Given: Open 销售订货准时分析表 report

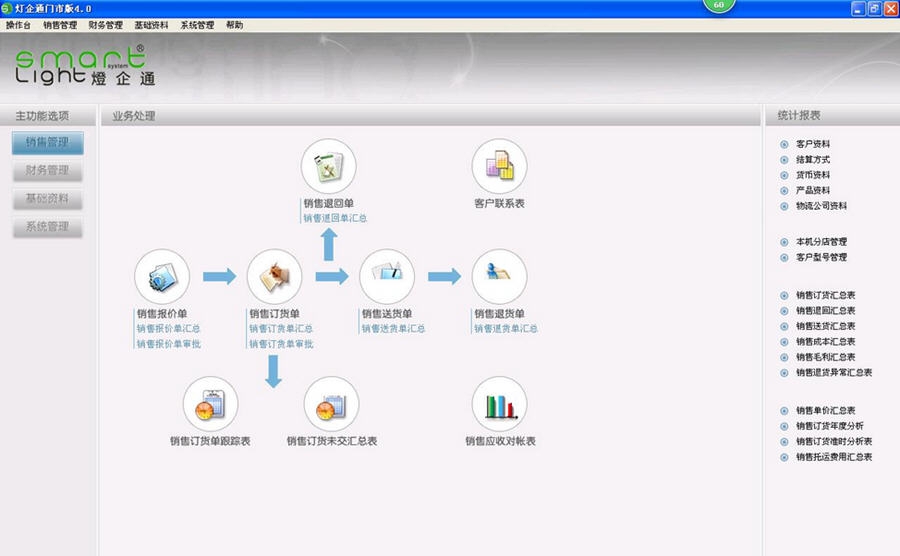Looking at the screenshot, I should [834, 442].
